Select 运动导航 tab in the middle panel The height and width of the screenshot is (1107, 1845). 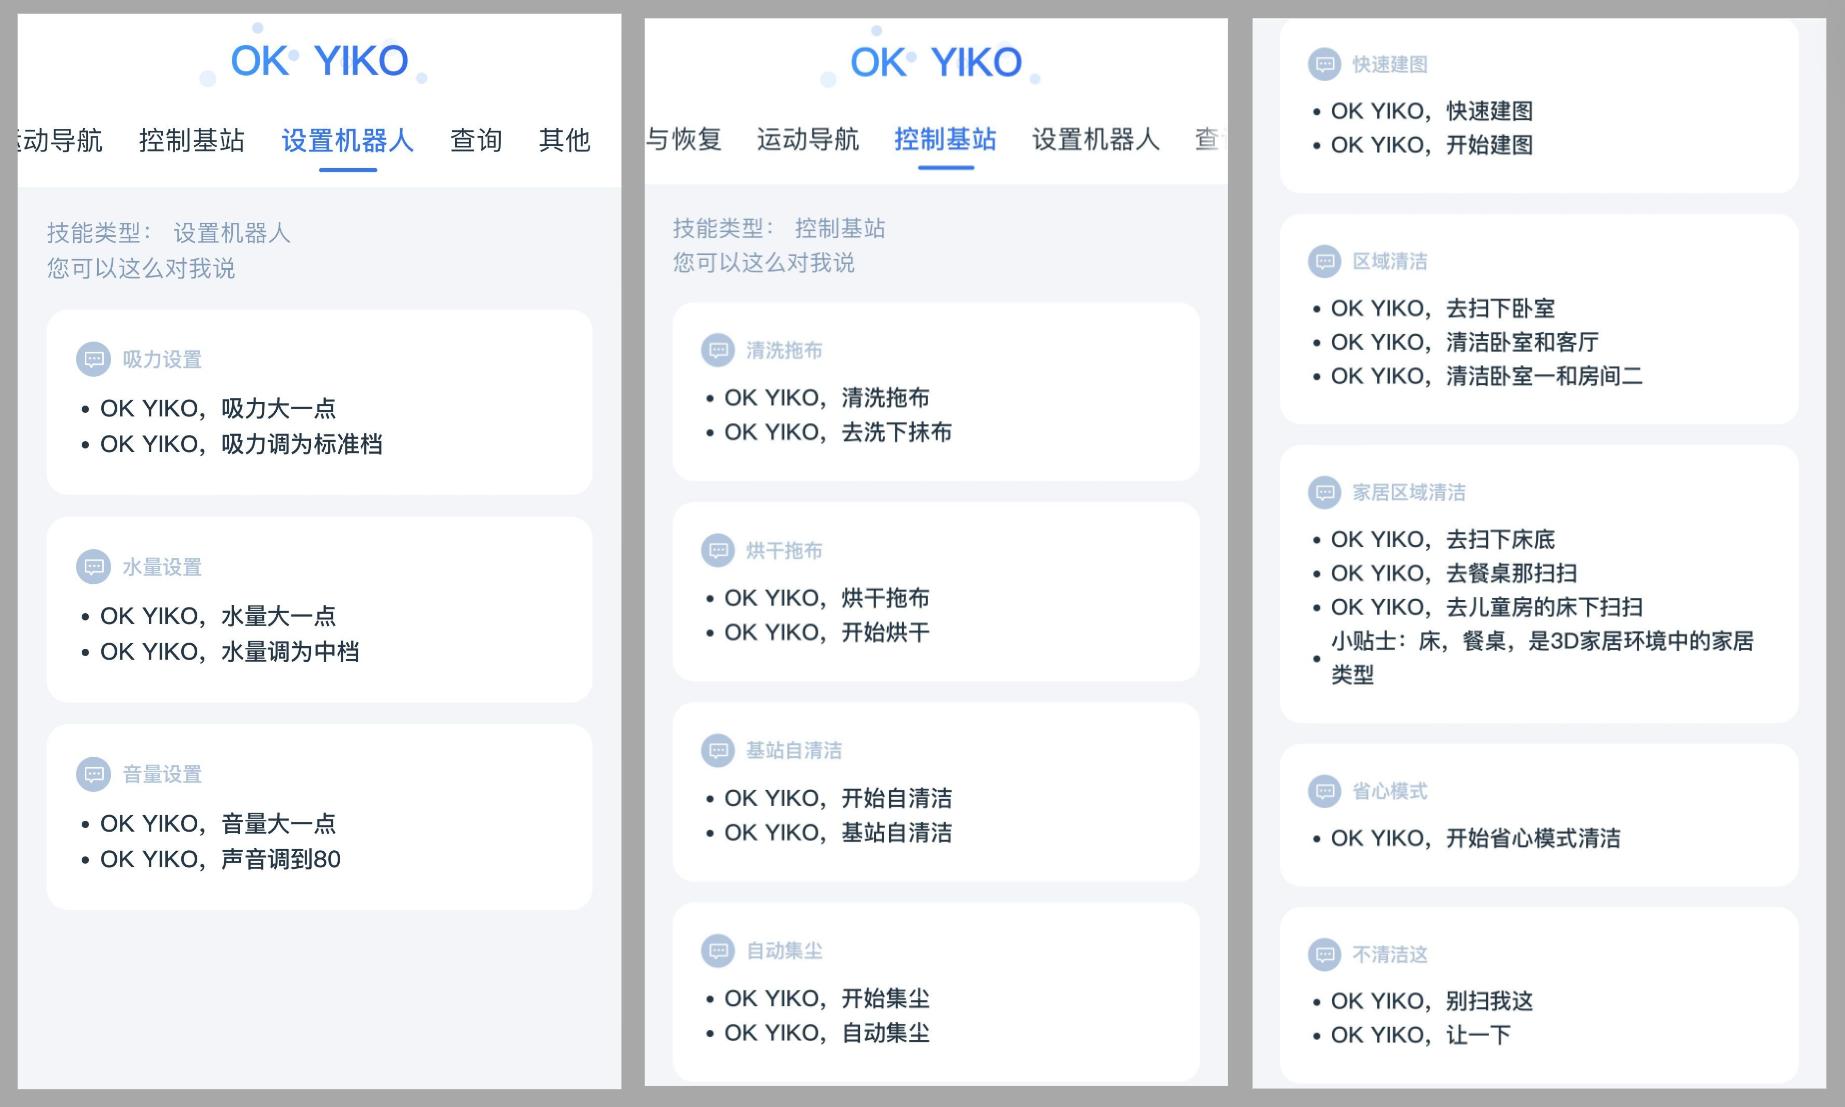point(808,139)
